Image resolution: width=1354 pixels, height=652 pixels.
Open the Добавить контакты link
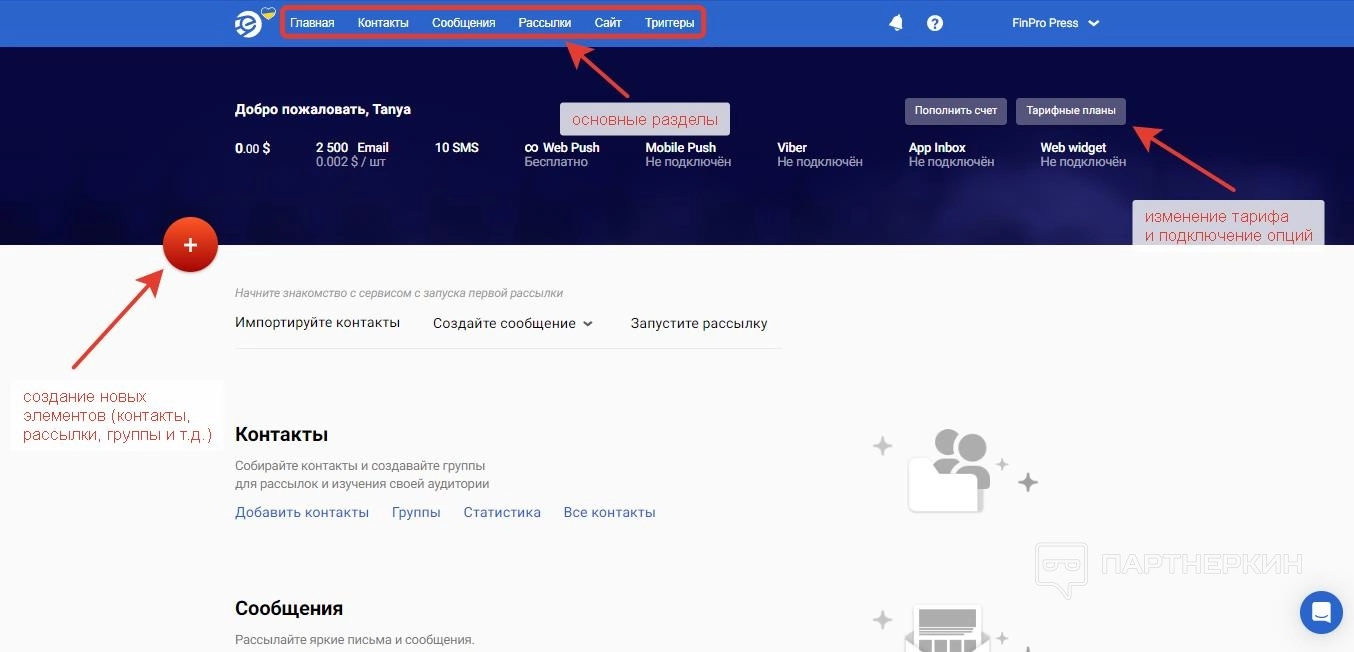302,512
